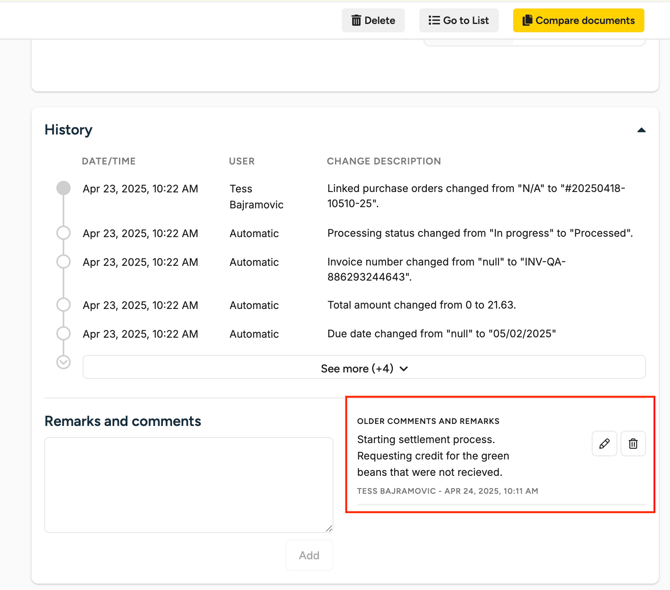Click the Delete button in top bar

click(x=373, y=20)
